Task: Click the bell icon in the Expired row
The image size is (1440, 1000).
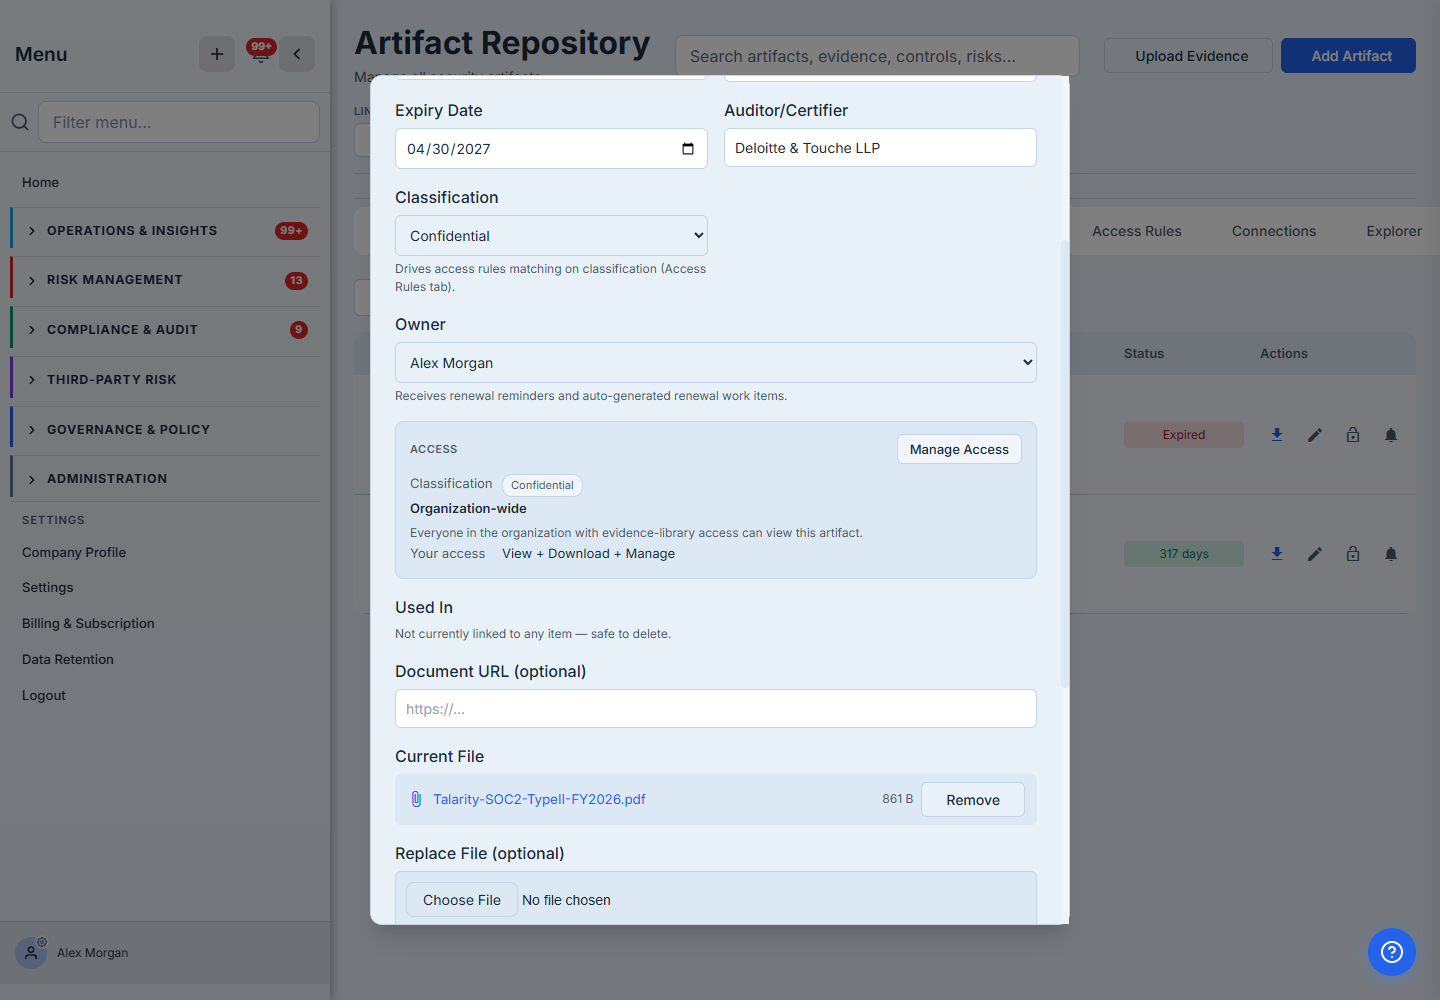Action: pyautogui.click(x=1391, y=435)
